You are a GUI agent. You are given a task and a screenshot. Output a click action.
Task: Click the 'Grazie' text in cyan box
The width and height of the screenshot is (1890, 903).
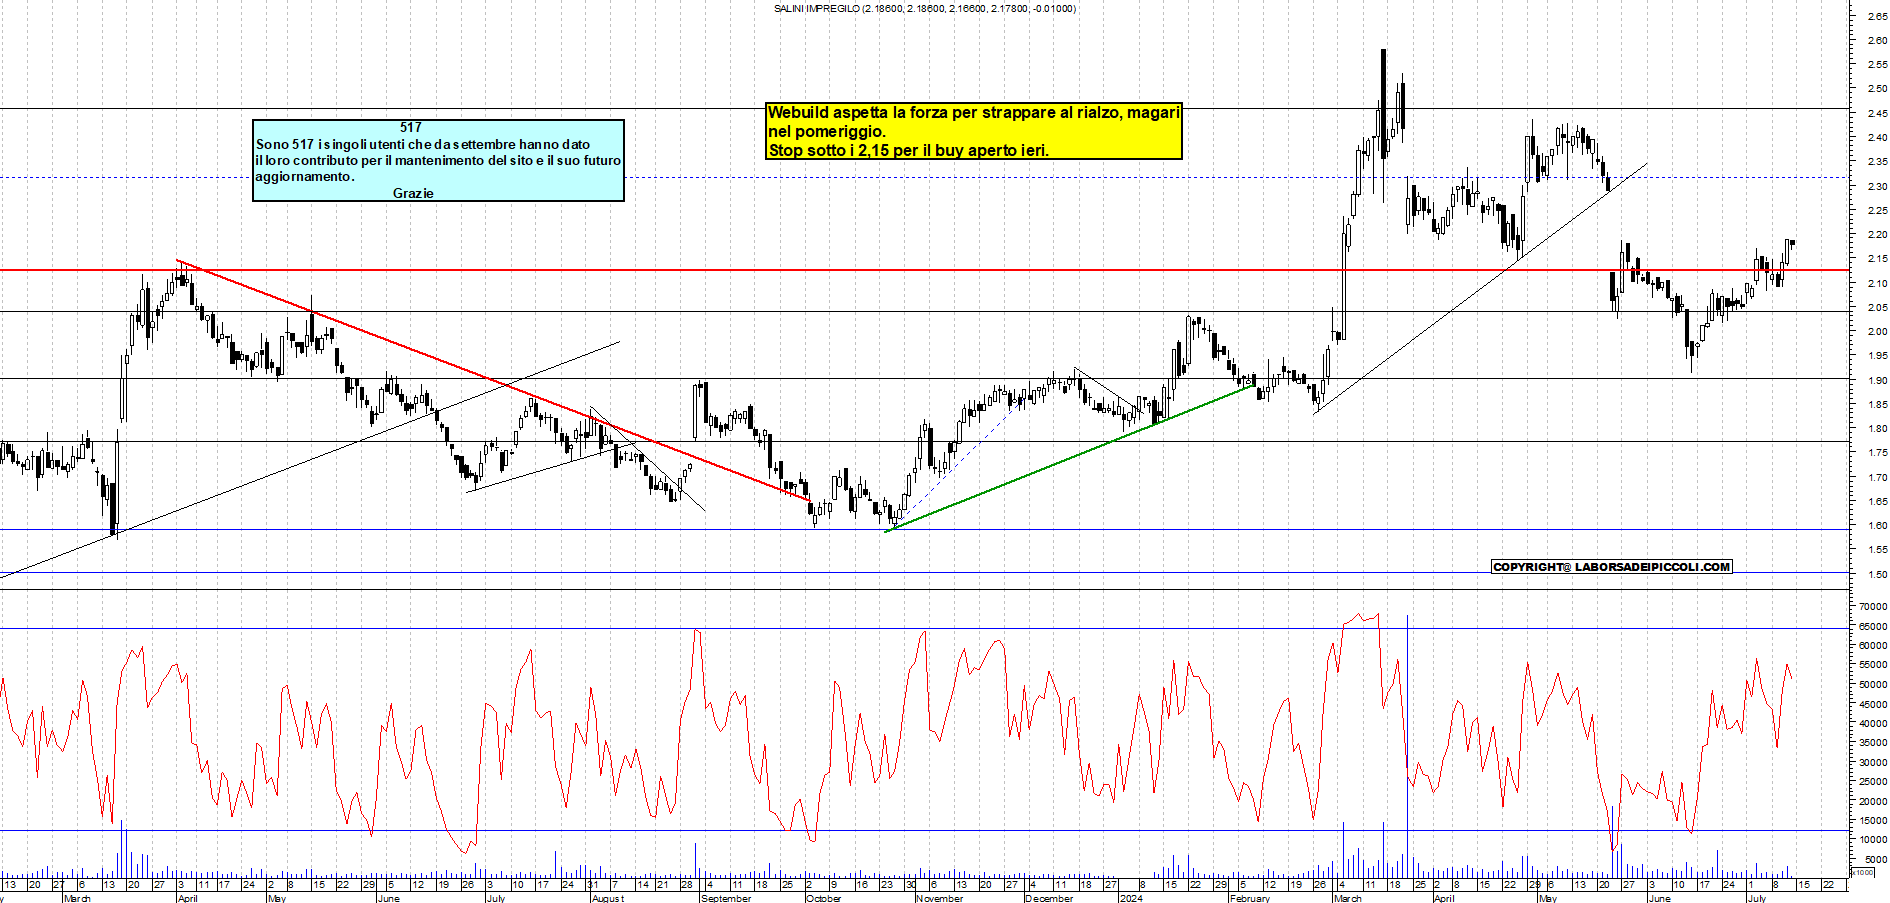(x=413, y=193)
